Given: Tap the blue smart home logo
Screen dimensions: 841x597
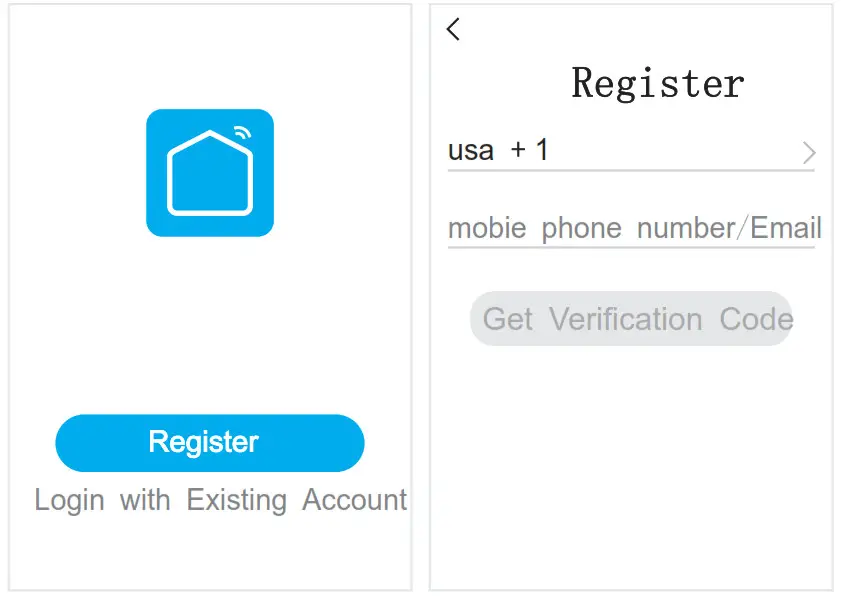Looking at the screenshot, I should 210,172.
